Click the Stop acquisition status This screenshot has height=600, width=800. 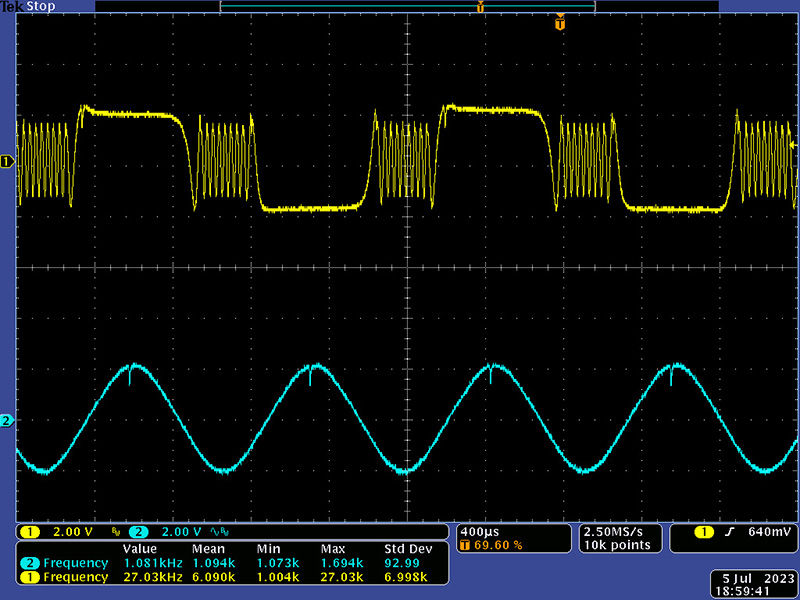point(40,7)
